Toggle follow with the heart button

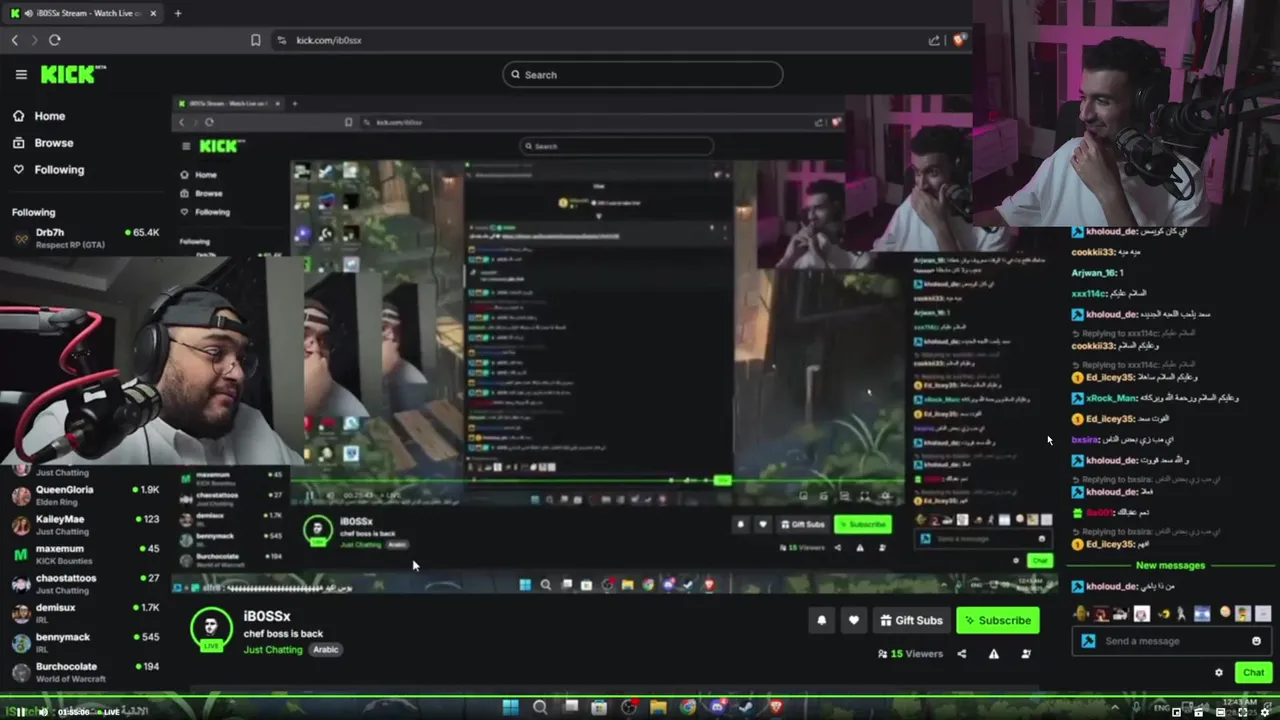[x=853, y=620]
